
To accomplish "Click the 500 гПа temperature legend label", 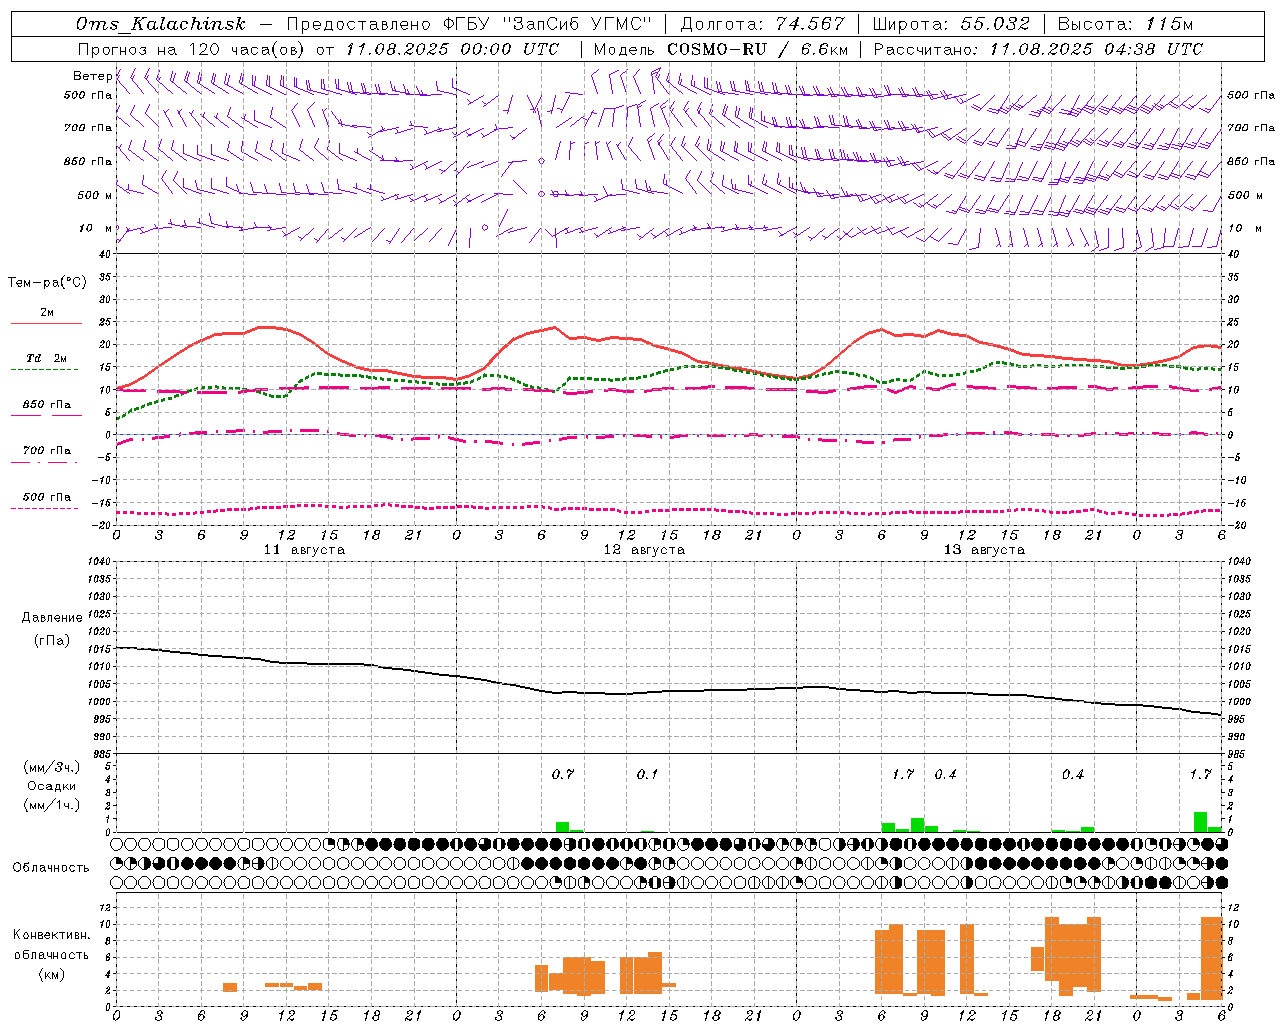I will tap(47, 496).
